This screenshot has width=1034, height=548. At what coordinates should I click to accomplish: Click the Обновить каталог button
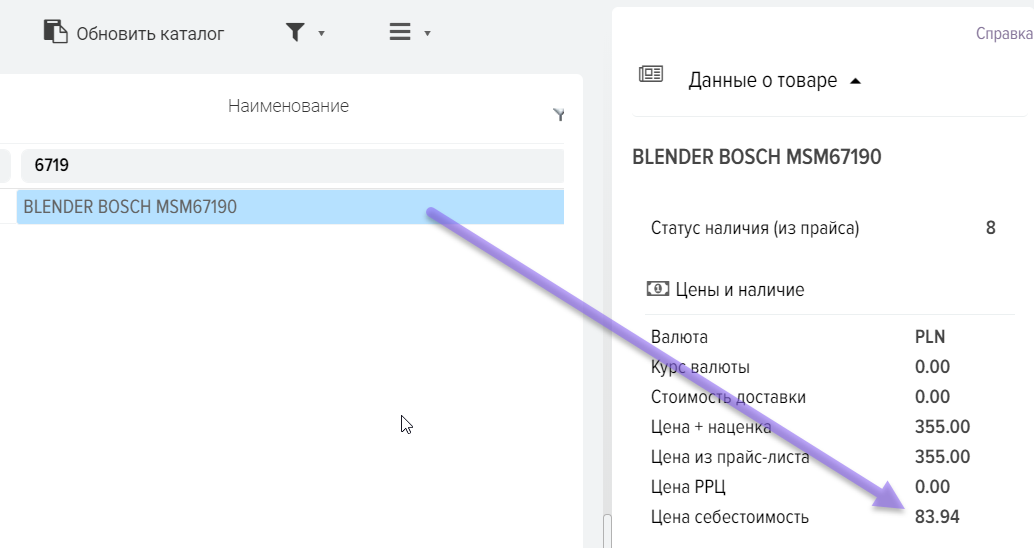(134, 33)
